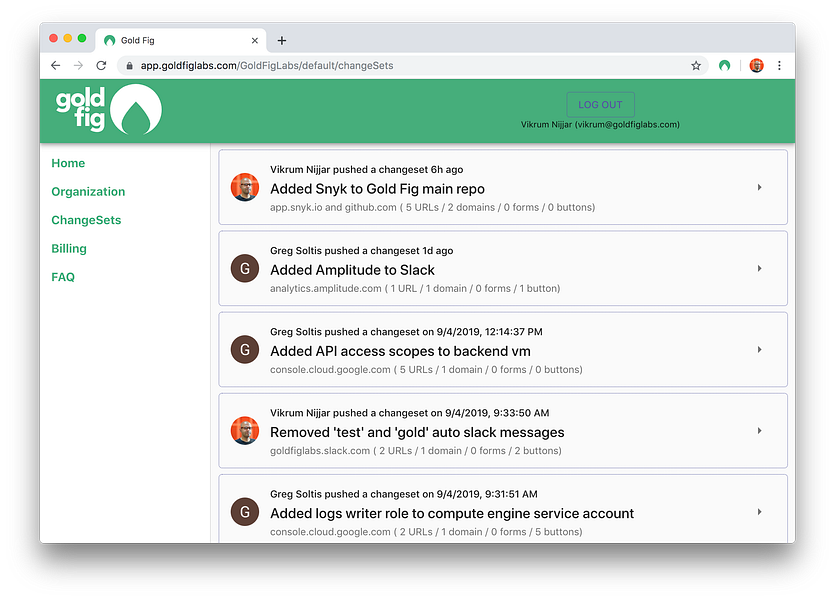Expand the logs writer role changeset arrow
Screen dimensions: 835x600
(759, 512)
